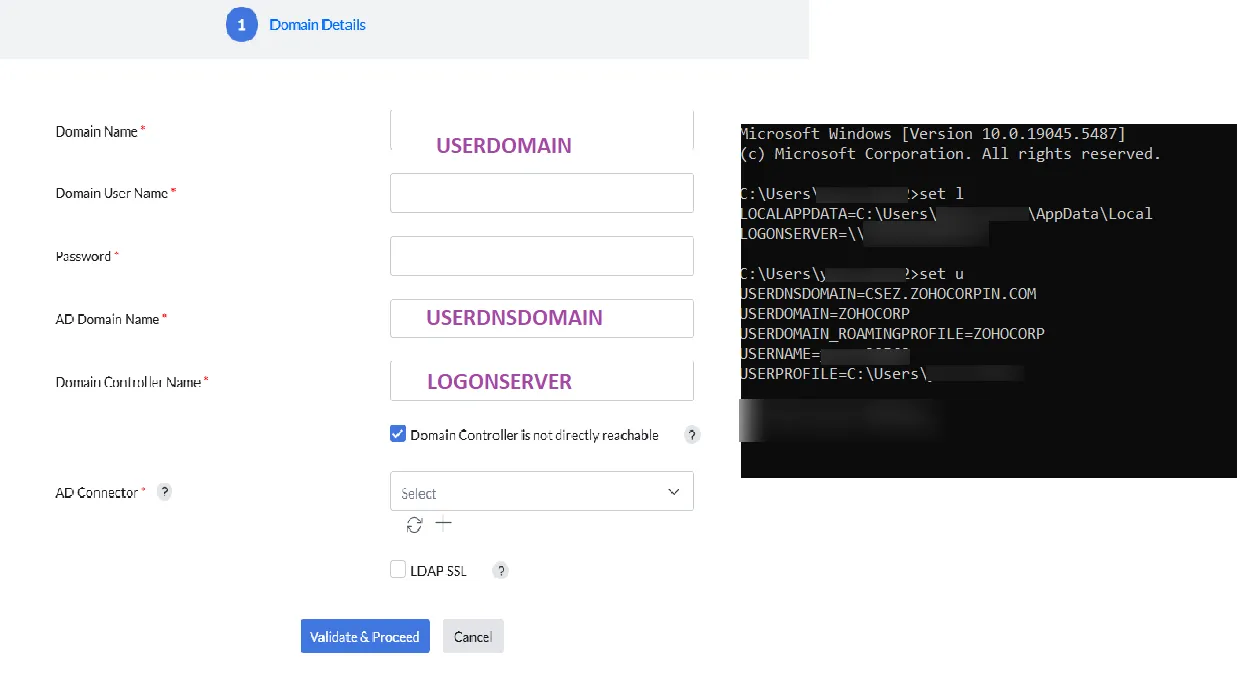Focus the Domain Controller Name input field
The height and width of the screenshot is (681, 1260).
(x=542, y=381)
